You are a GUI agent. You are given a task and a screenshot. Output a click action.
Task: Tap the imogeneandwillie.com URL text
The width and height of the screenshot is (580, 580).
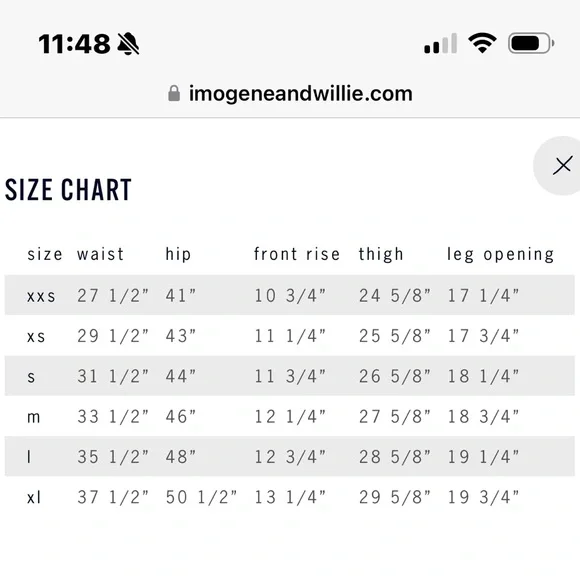[x=300, y=94]
